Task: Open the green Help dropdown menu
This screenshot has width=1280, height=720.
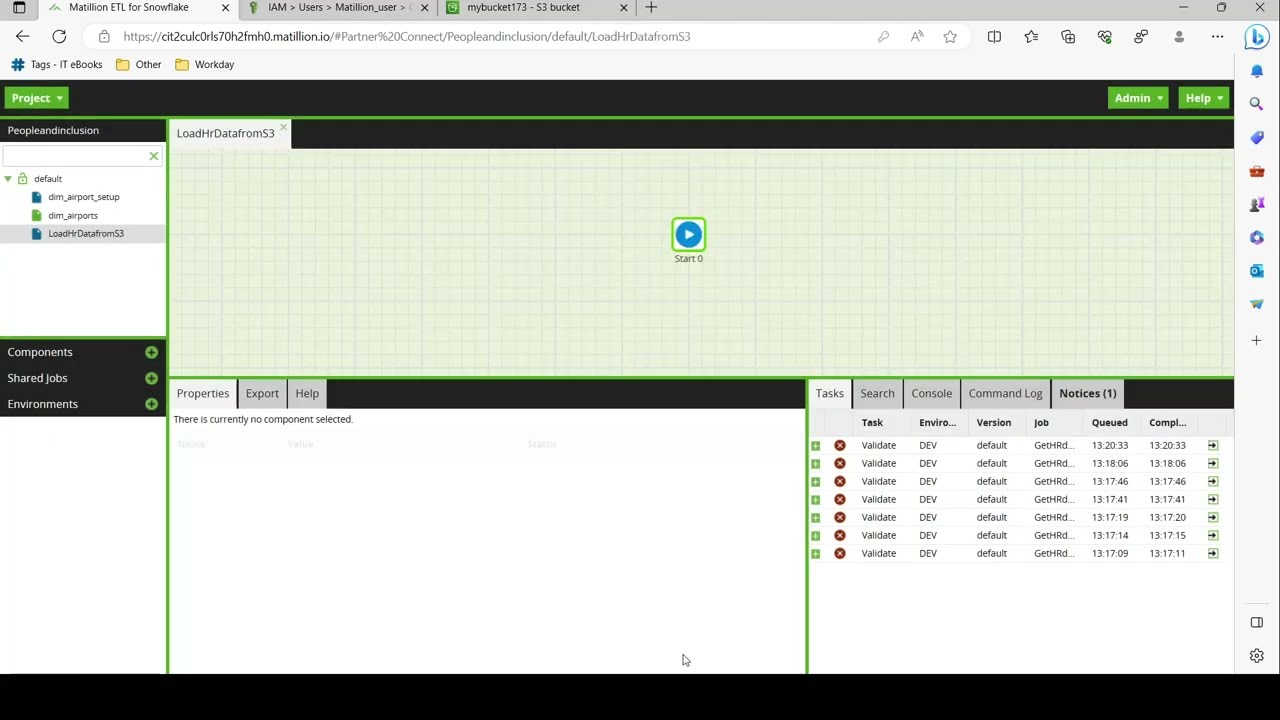Action: click(x=1204, y=98)
